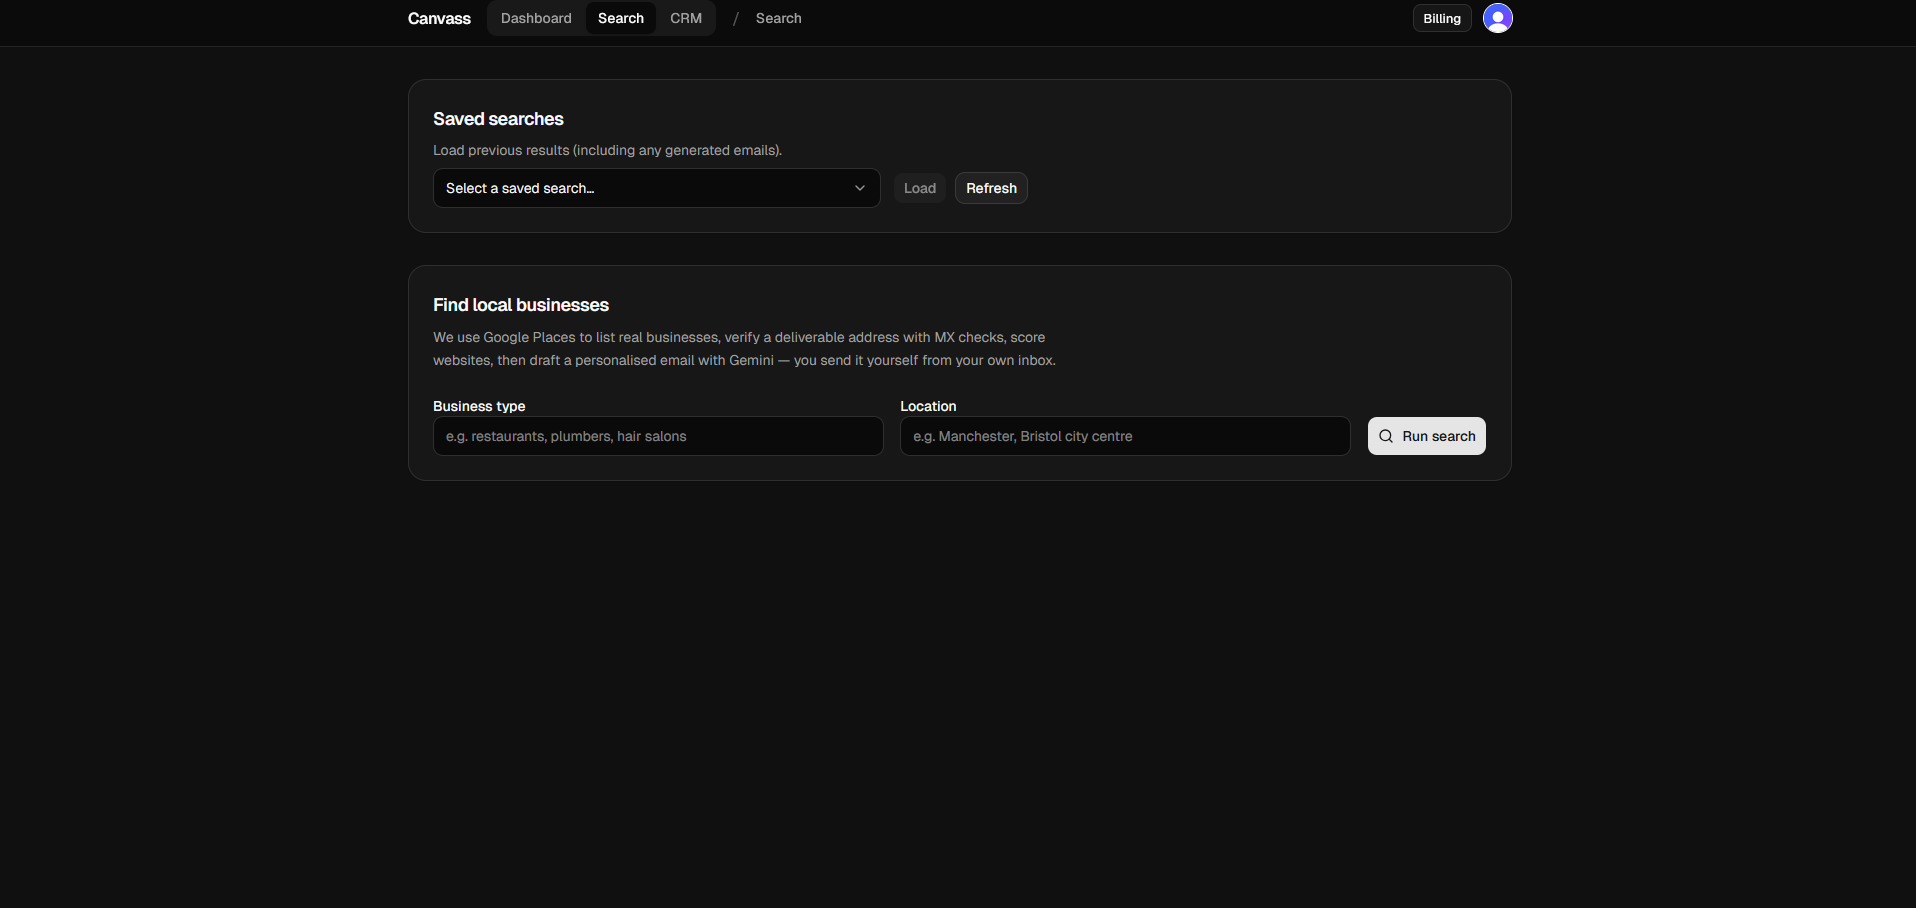Go to the Dashboard tab

click(x=536, y=18)
